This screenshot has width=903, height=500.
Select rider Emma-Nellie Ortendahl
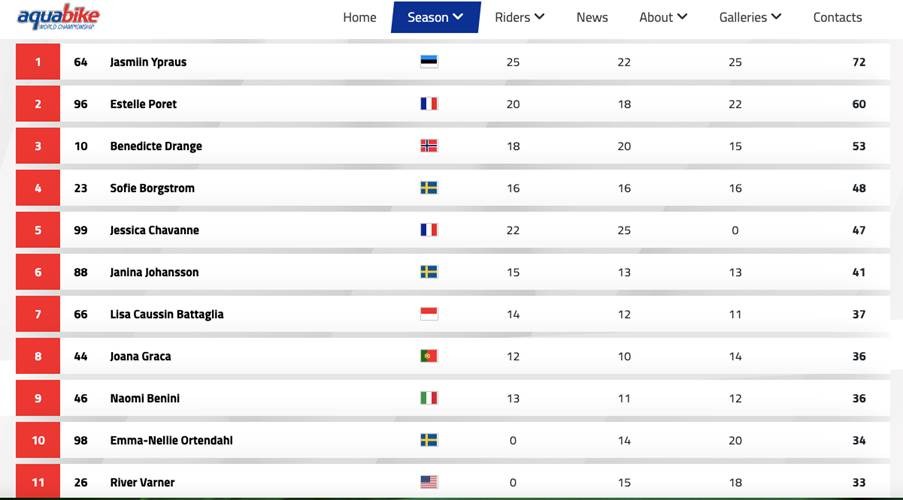(171, 441)
